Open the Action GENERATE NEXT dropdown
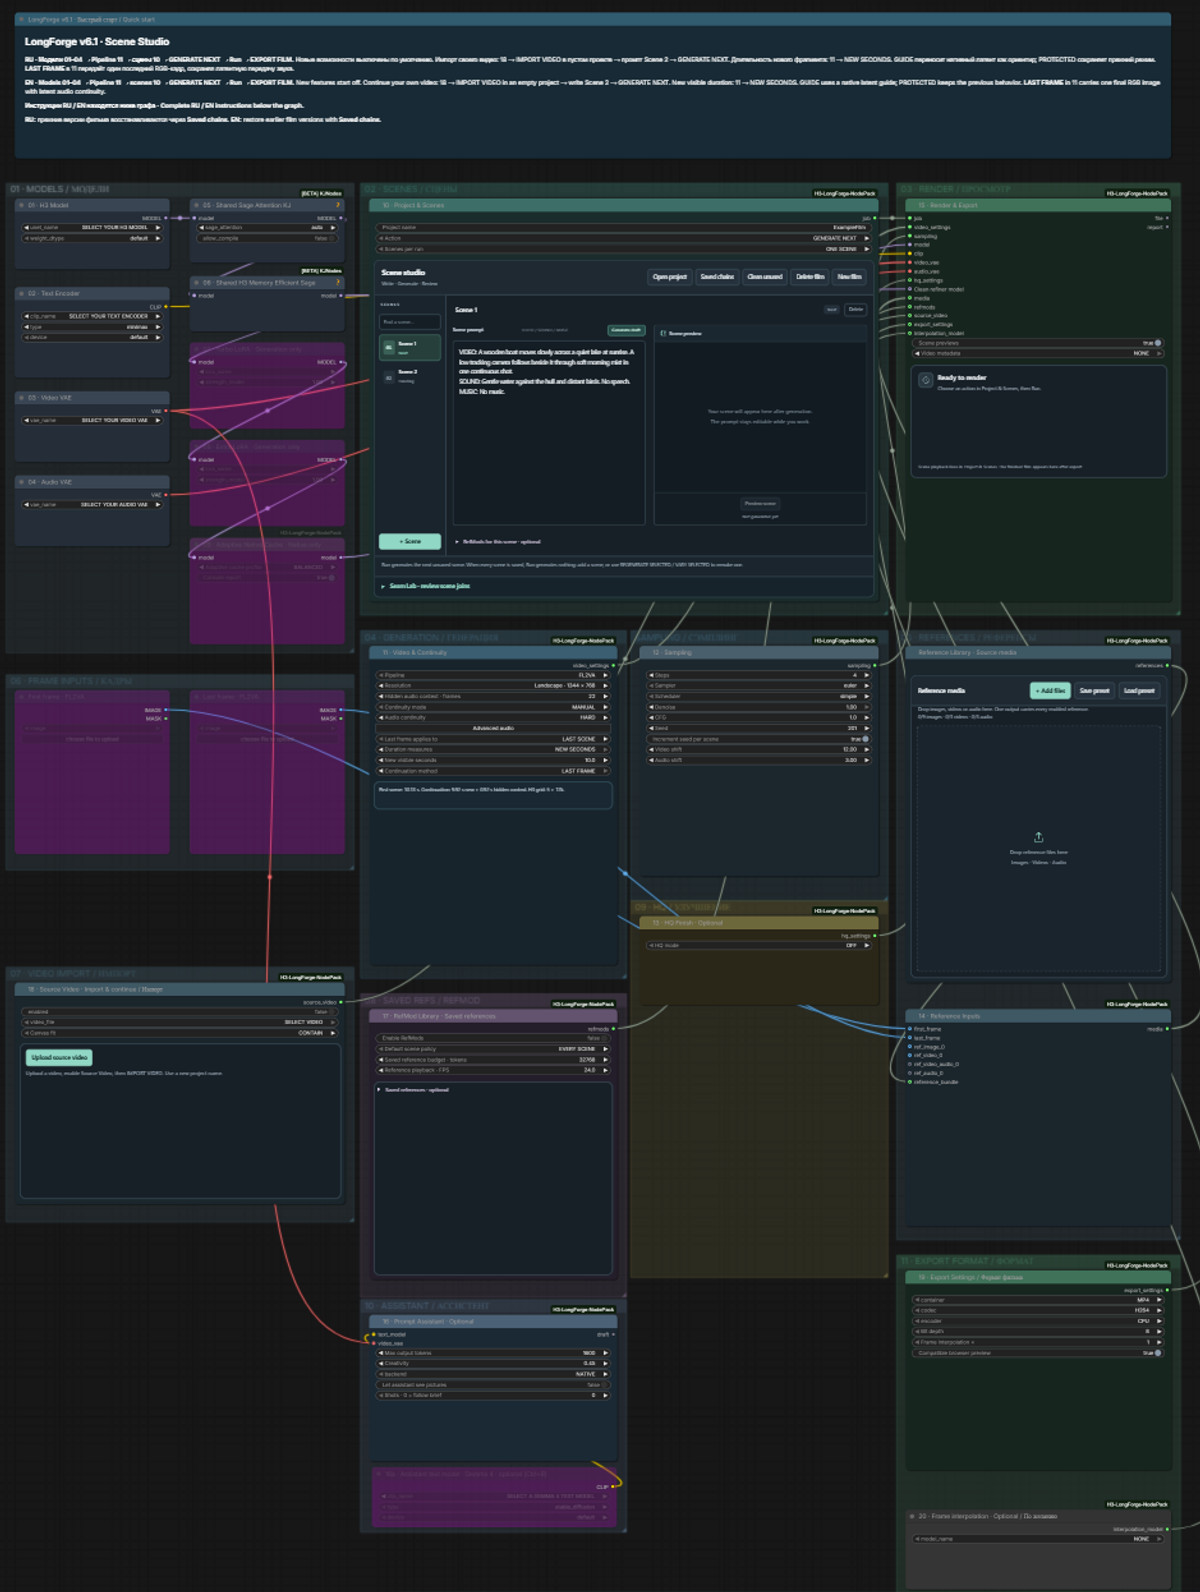The image size is (1200, 1592). point(624,238)
